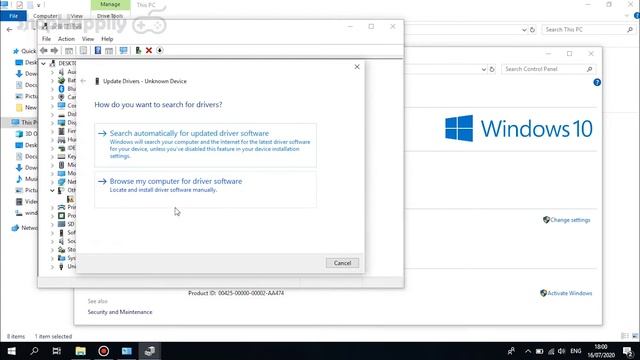Select Videos folder in File Explorer sidebar
The height and width of the screenshot is (360, 640).
[x=27, y=201]
